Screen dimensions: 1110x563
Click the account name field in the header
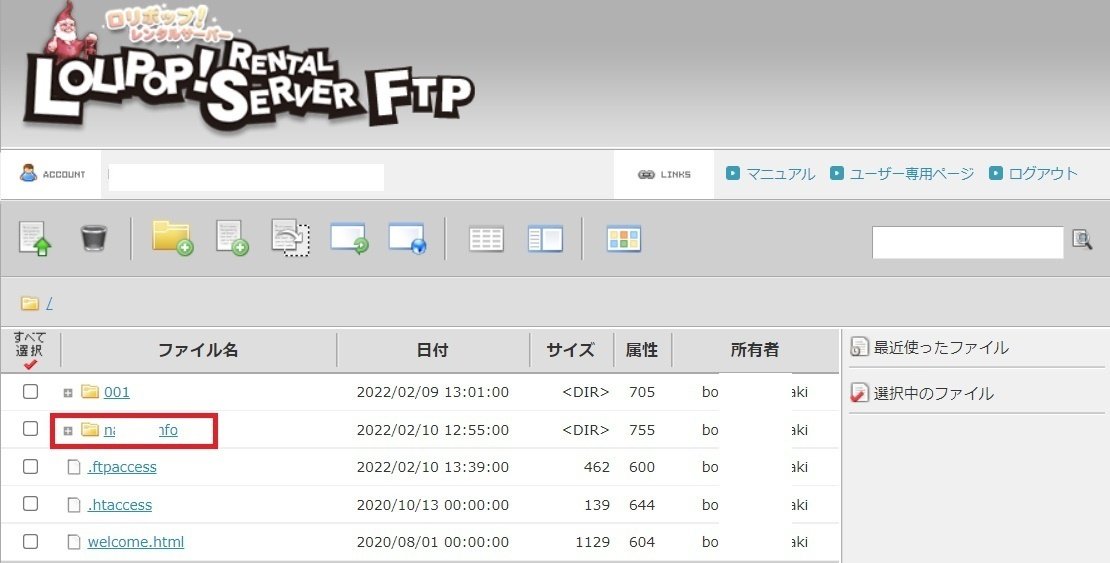click(246, 177)
